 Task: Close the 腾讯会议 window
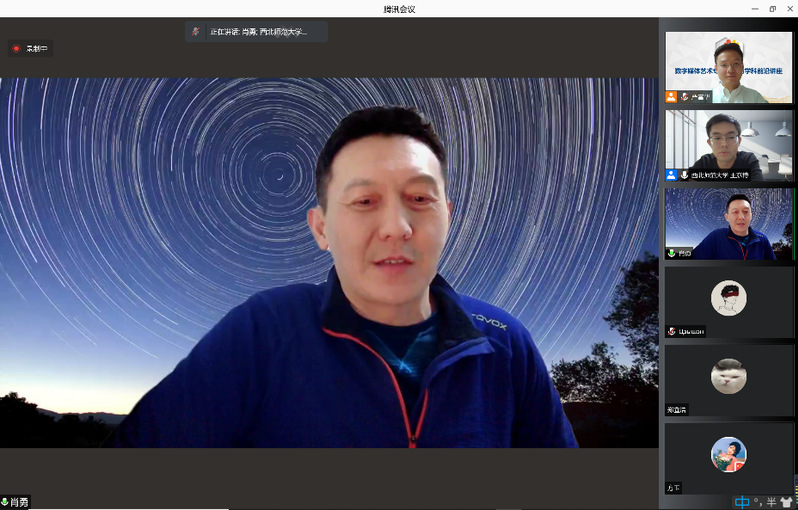(x=790, y=9)
